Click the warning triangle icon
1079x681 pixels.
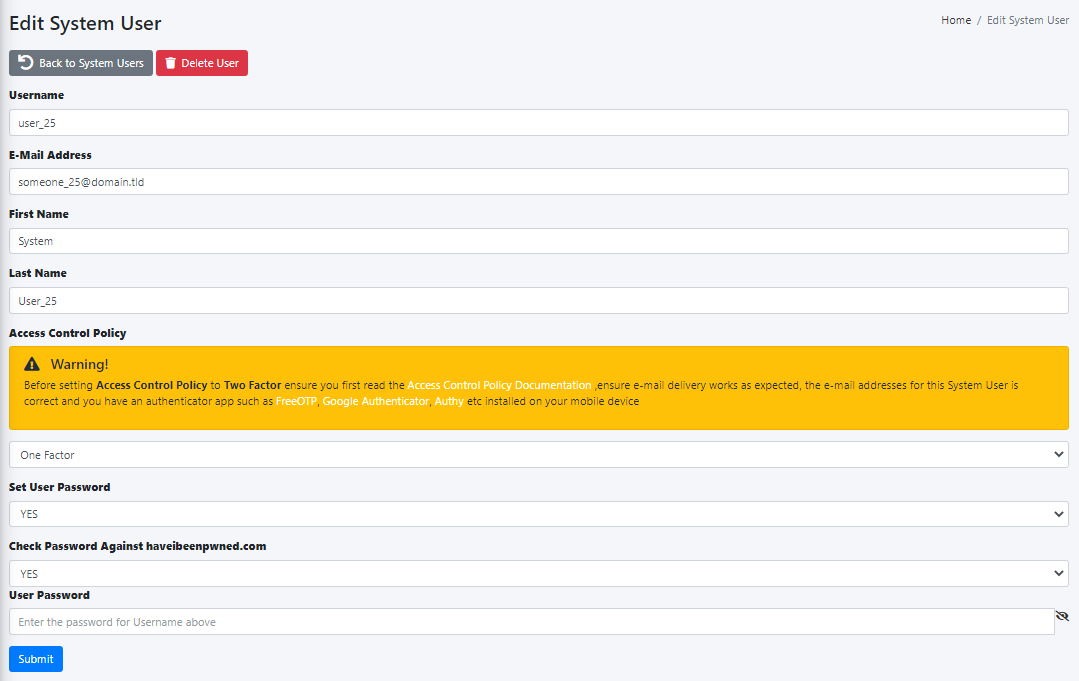(32, 364)
